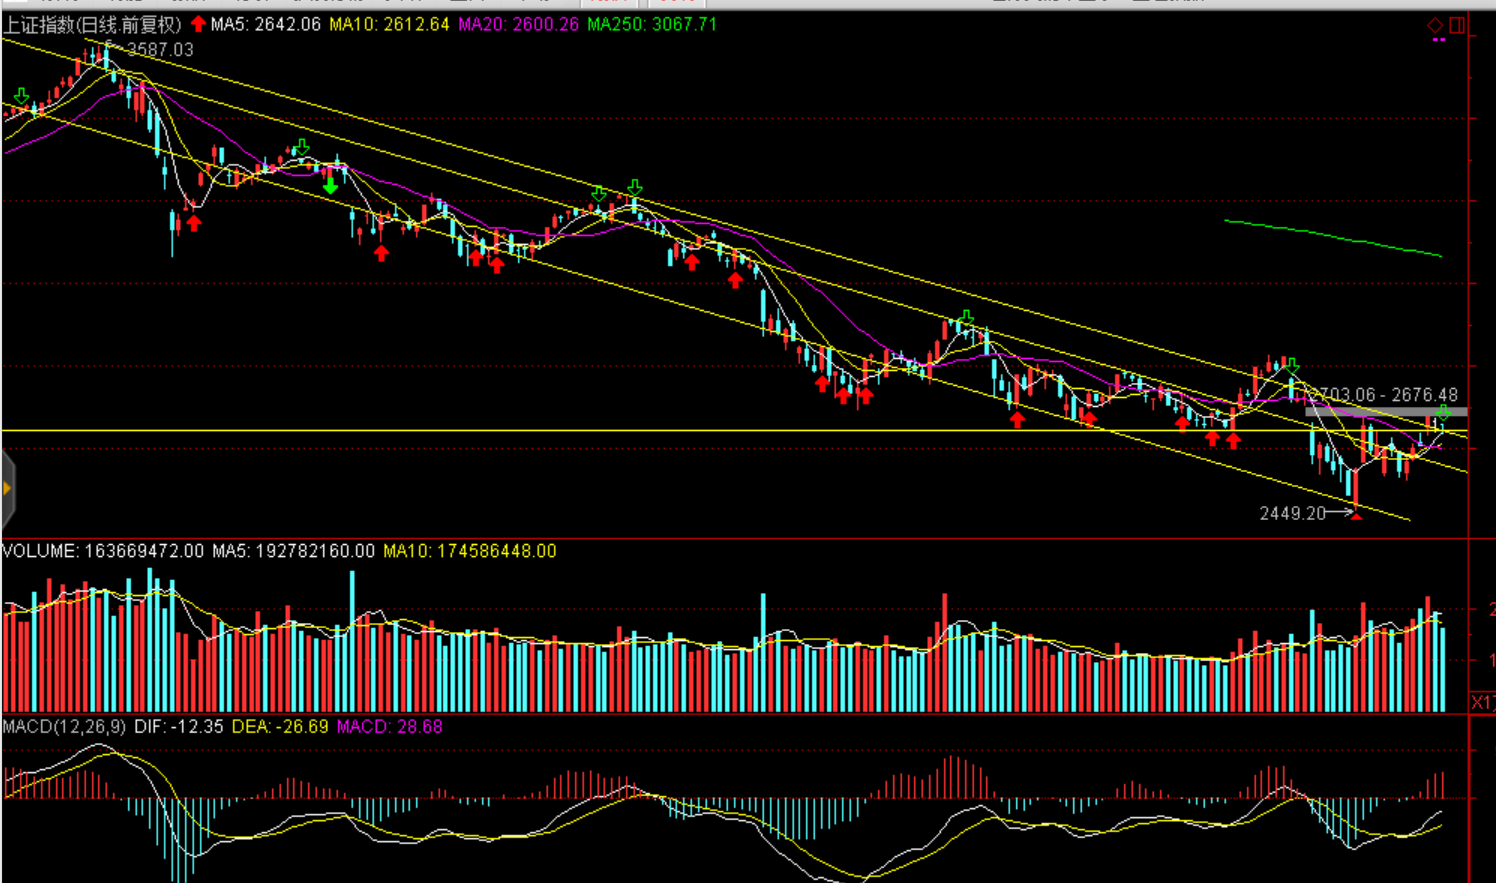
Task: Click the red triangle marking the 2449.20 low
Action: pos(1356,516)
